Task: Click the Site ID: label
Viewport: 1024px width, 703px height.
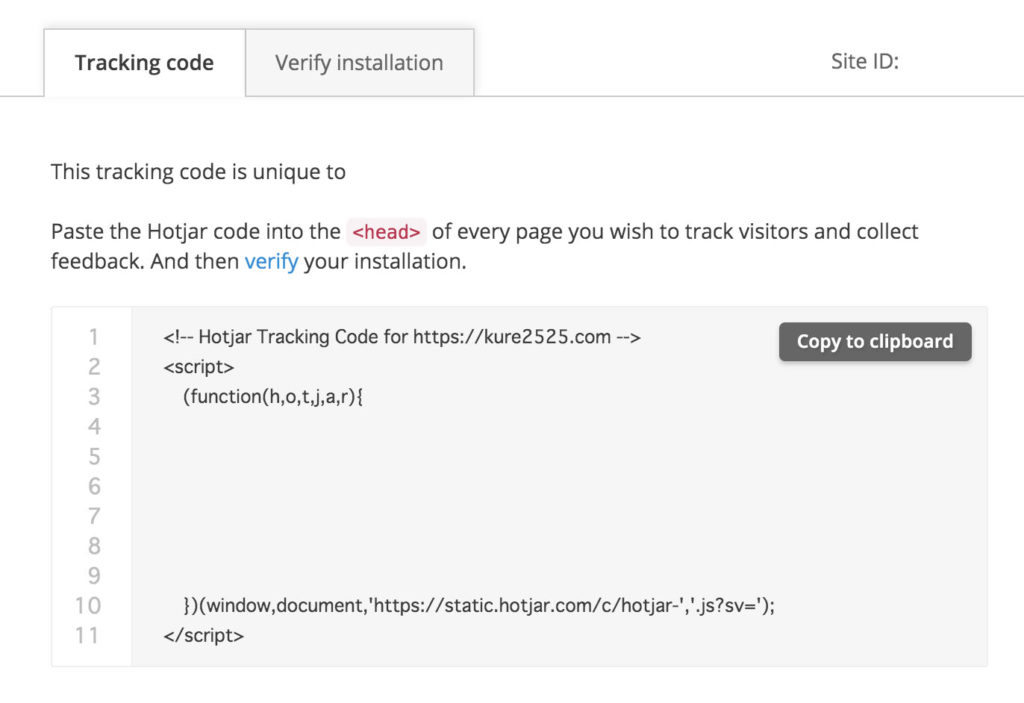Action: [865, 61]
